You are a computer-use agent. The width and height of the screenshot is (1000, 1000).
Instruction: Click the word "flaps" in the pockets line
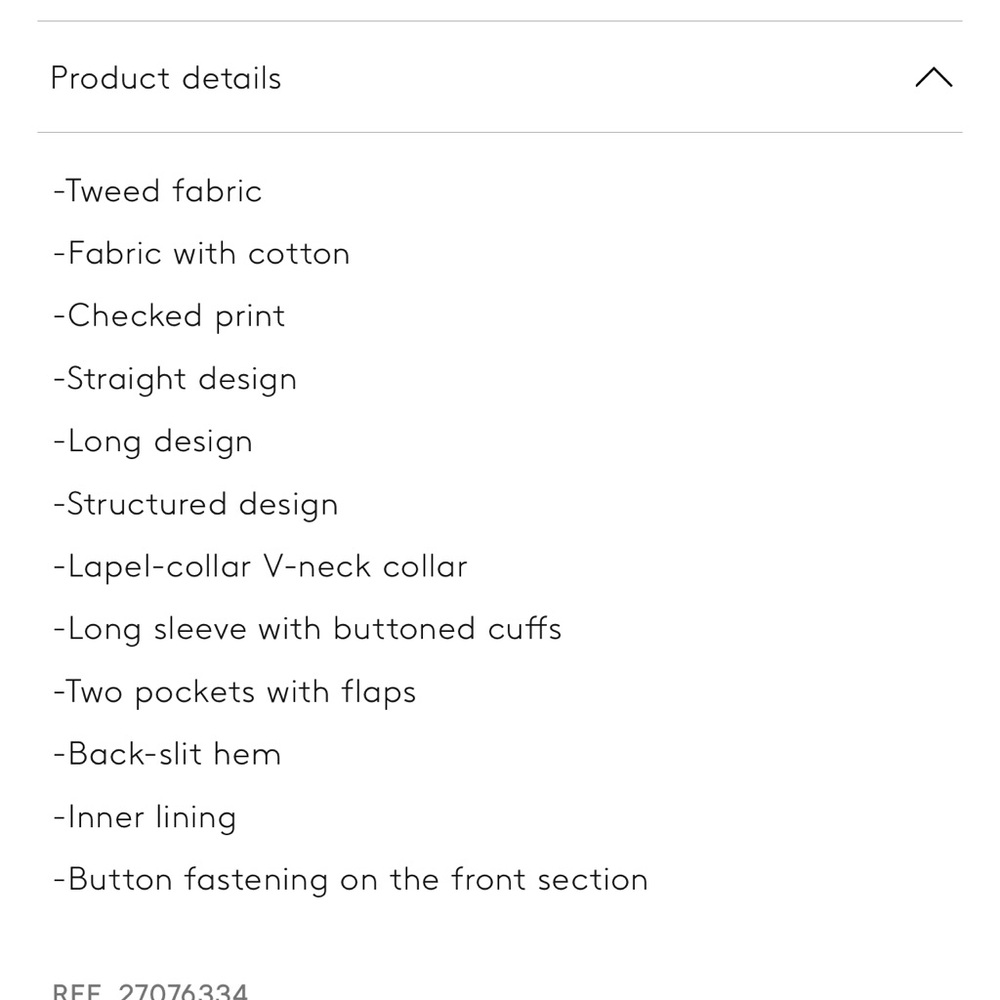pyautogui.click(x=378, y=692)
